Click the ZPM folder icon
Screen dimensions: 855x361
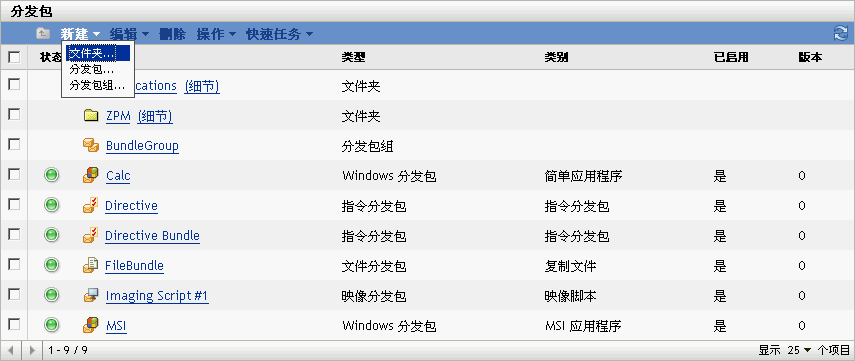(x=91, y=116)
